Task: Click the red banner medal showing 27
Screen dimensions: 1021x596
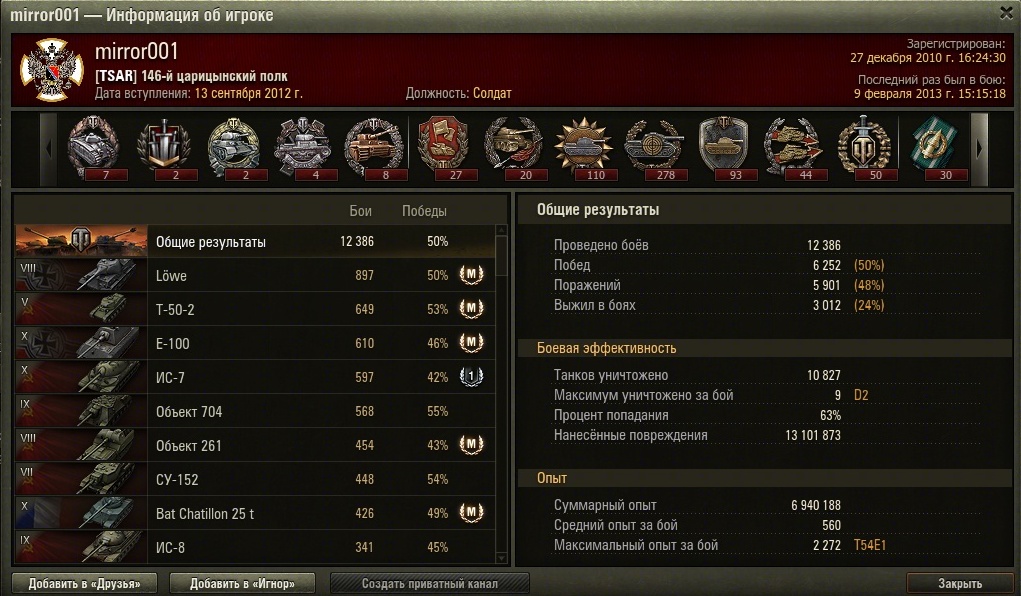Action: click(x=444, y=148)
